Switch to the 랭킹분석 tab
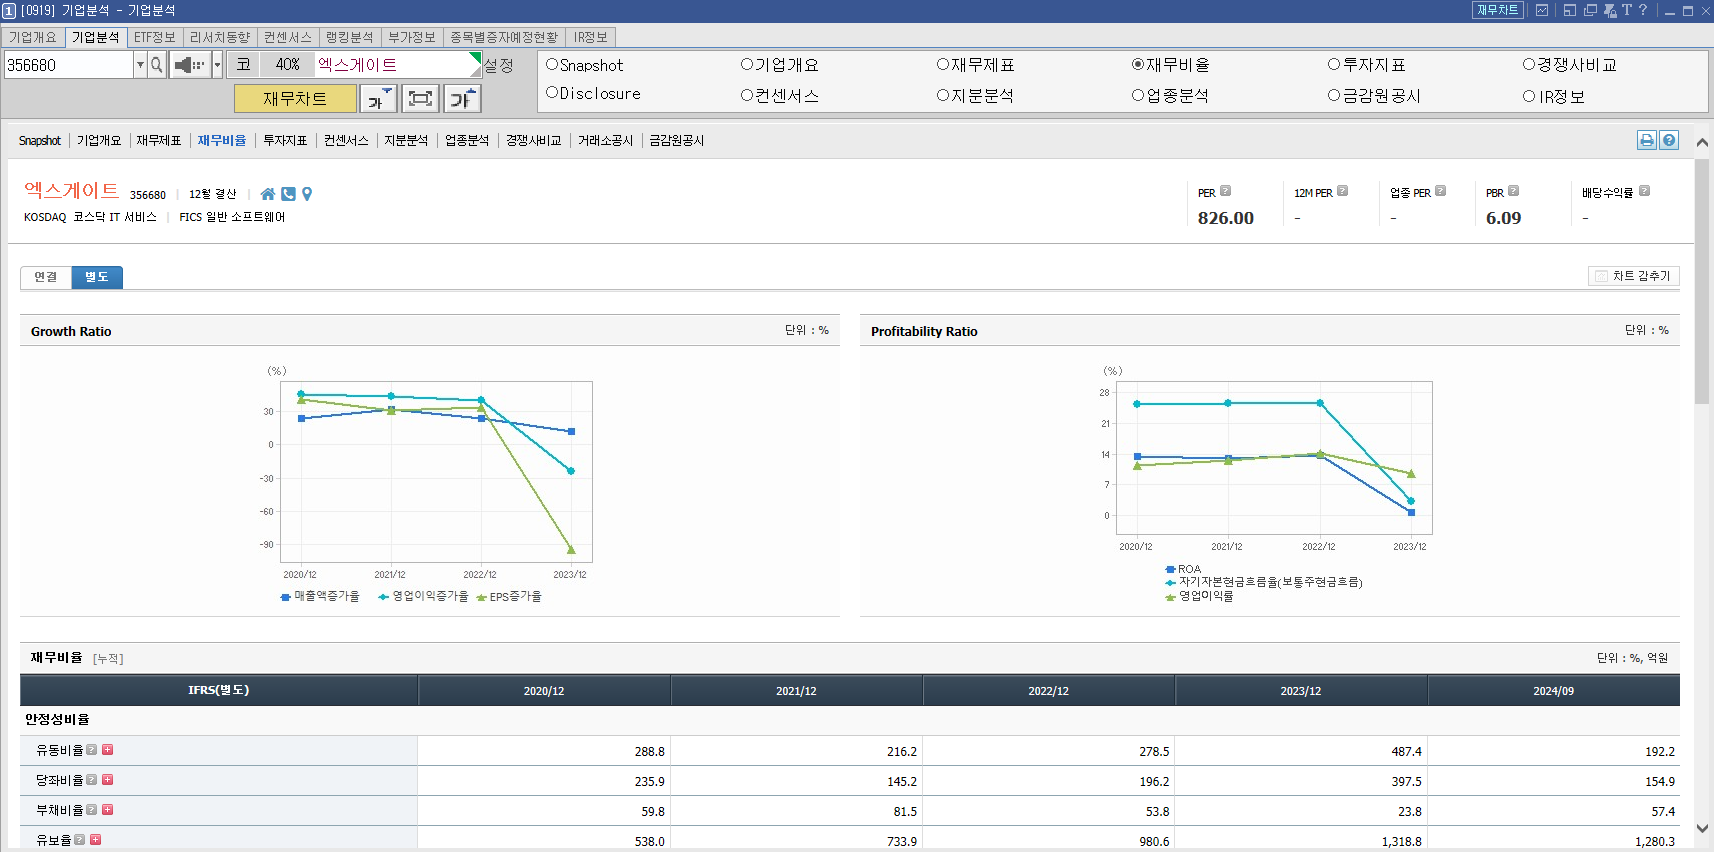Screen dimensions: 1714x852 [350, 37]
